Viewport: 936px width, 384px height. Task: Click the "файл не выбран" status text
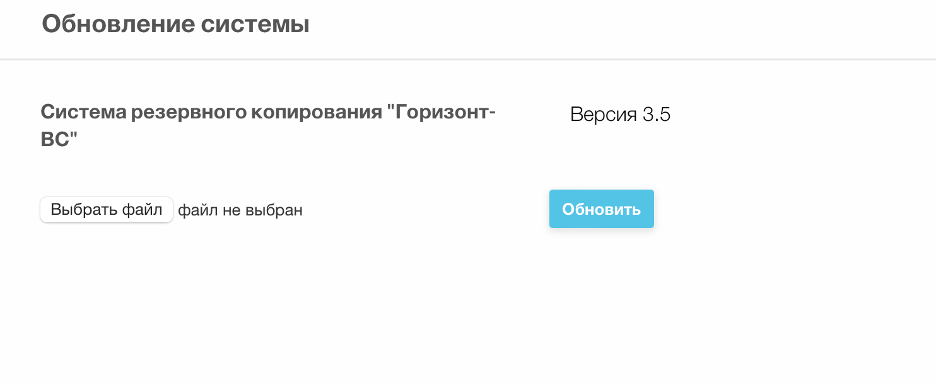pyautogui.click(x=240, y=210)
